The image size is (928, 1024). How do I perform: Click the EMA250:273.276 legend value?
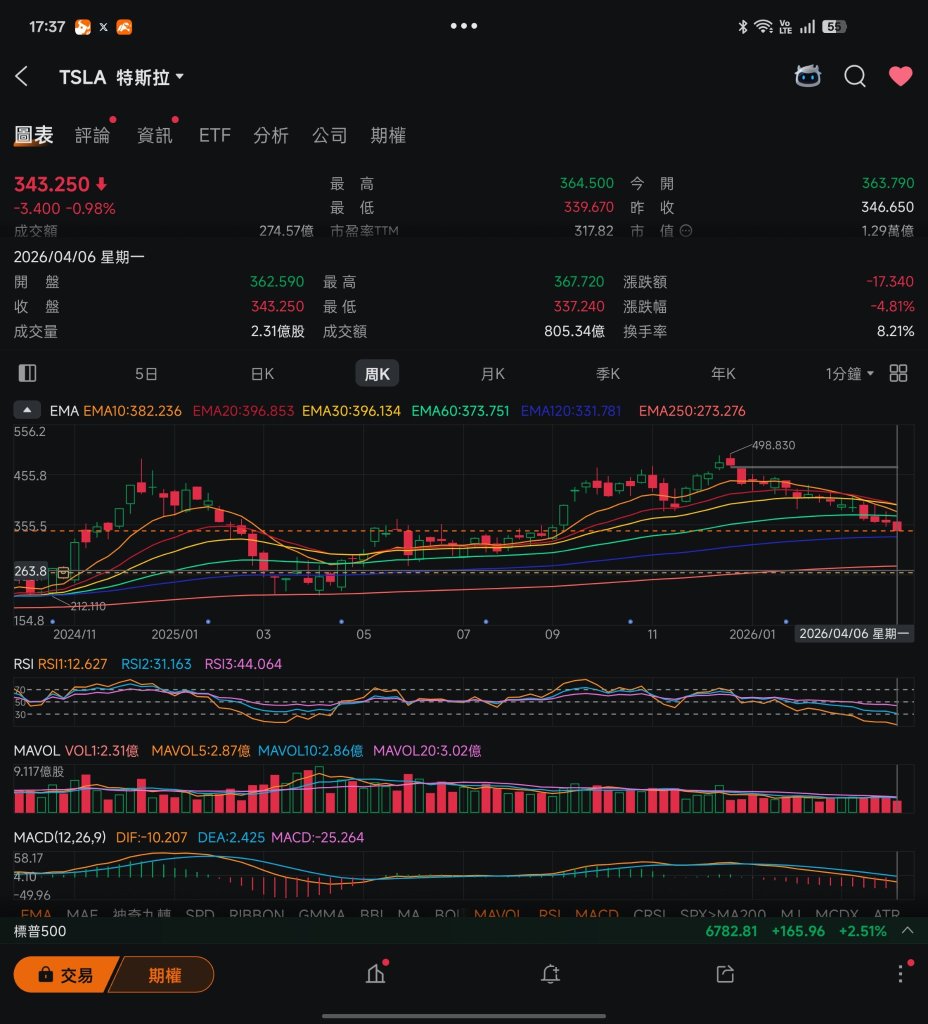[692, 411]
